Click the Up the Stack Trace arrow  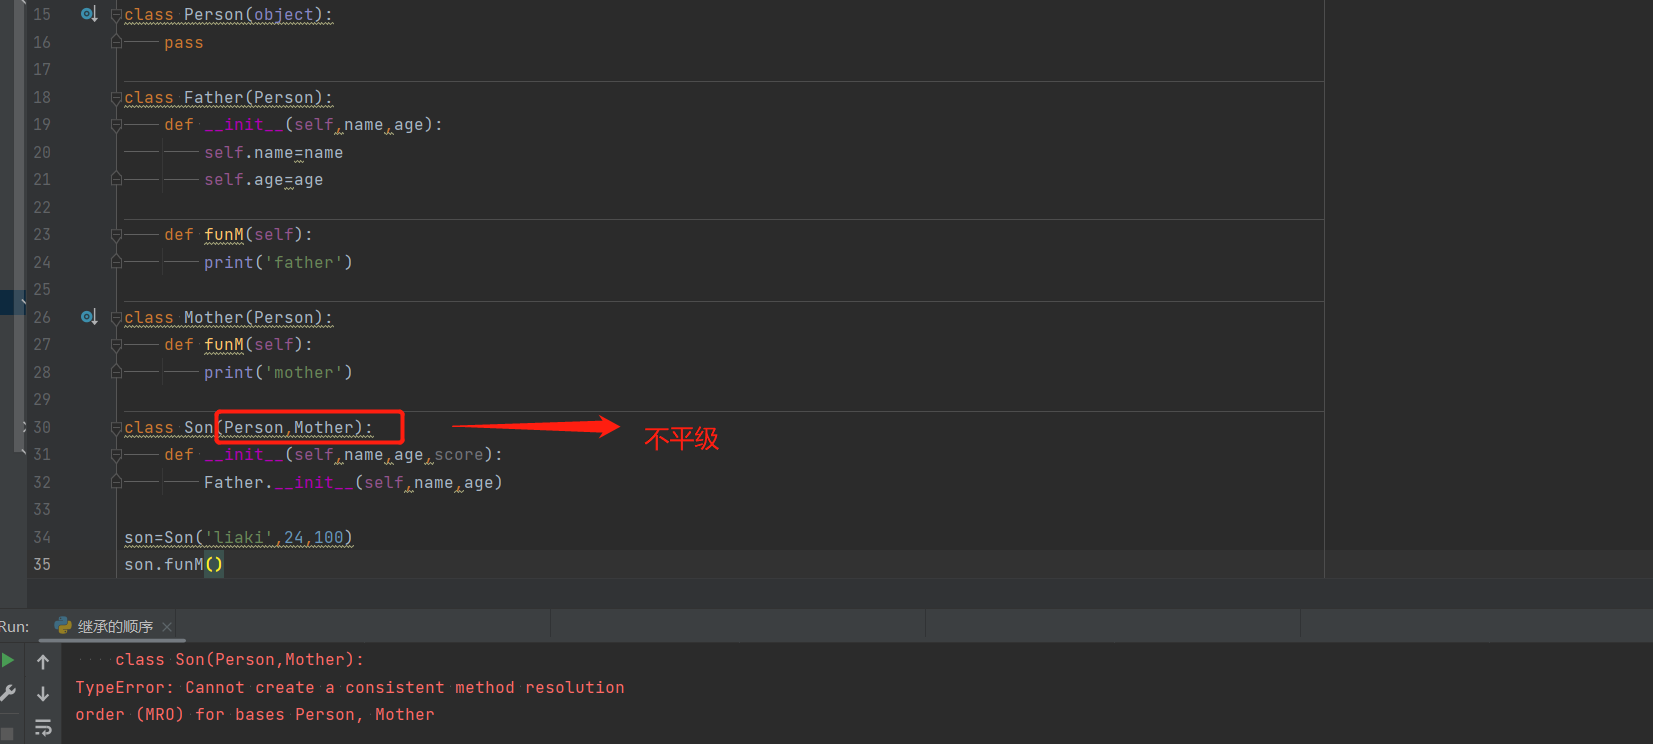43,661
